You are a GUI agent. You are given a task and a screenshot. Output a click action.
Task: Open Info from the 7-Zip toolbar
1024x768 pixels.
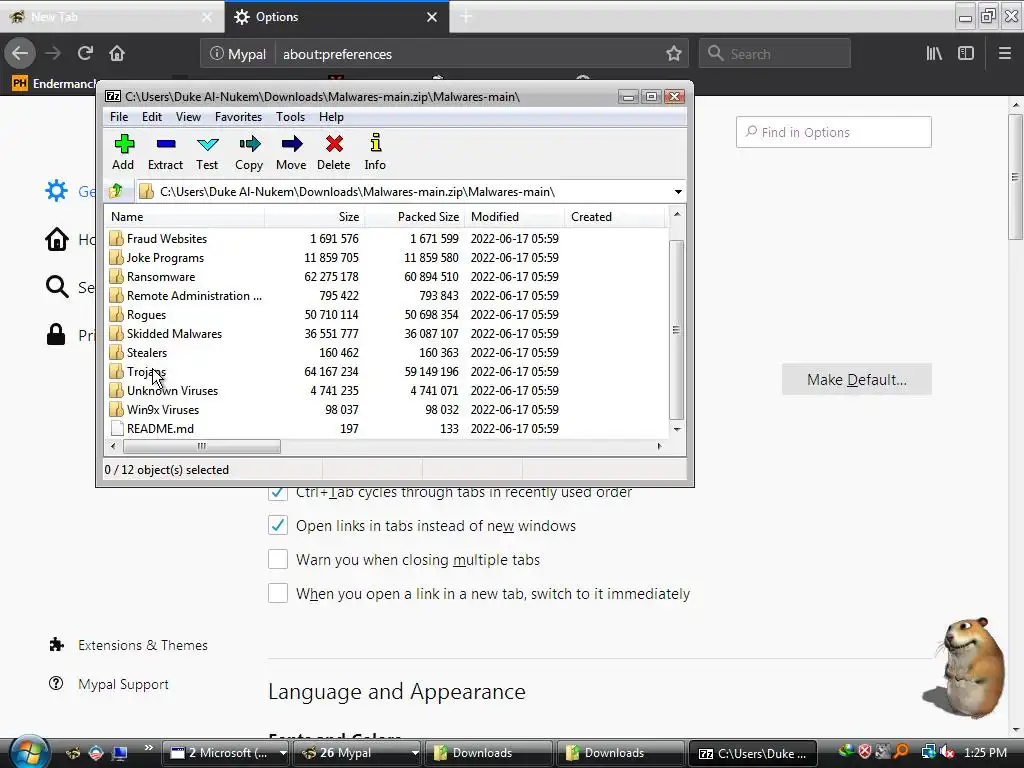375,152
